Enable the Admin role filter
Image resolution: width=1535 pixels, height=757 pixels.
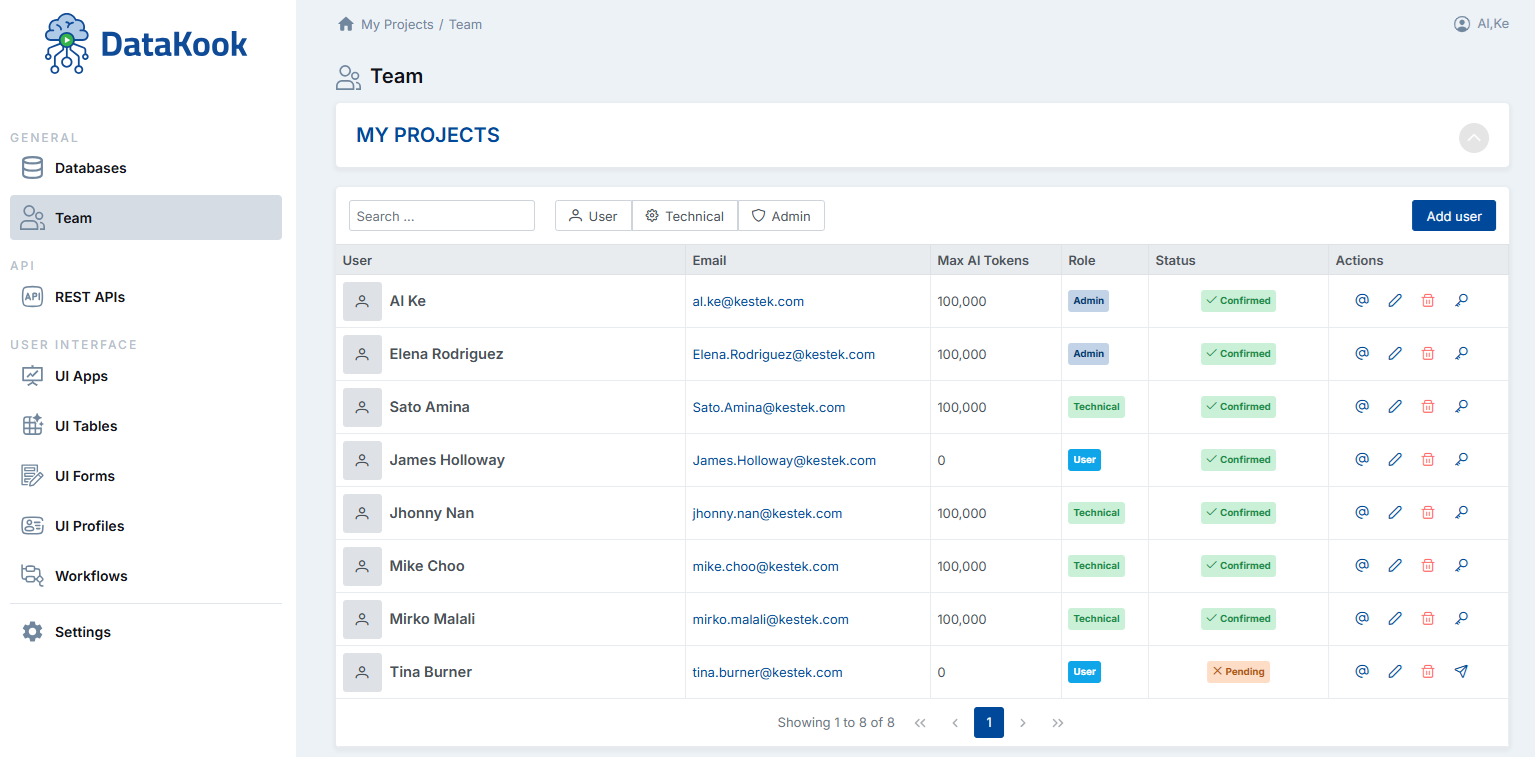coord(781,215)
